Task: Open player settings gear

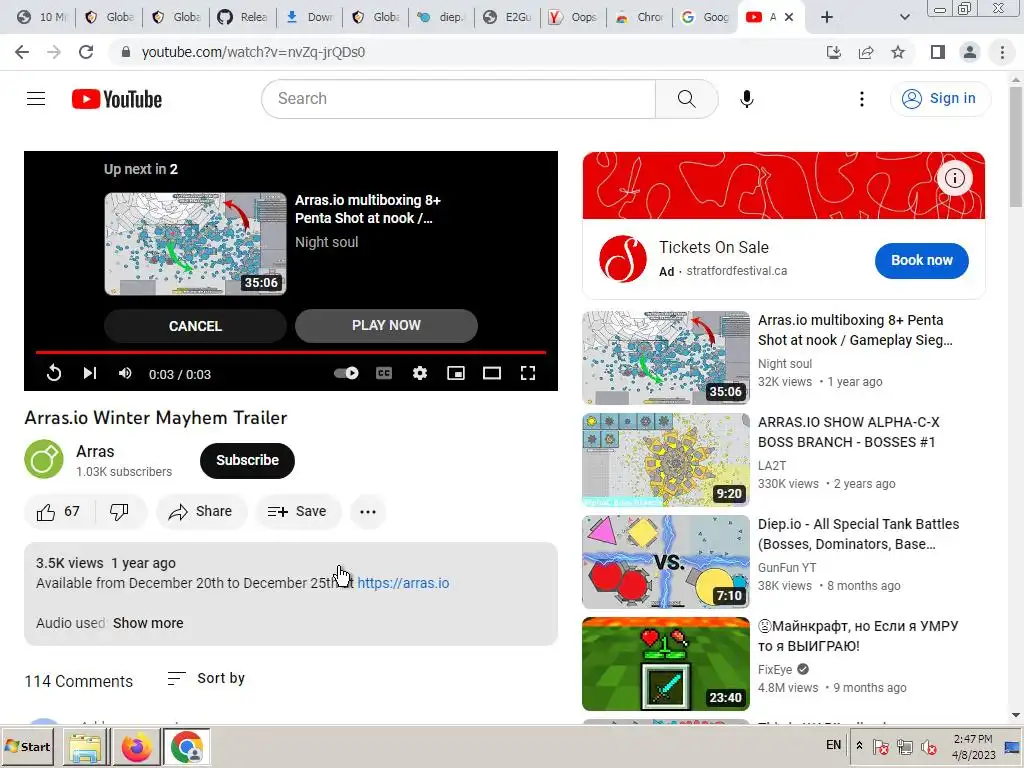Action: click(x=420, y=373)
